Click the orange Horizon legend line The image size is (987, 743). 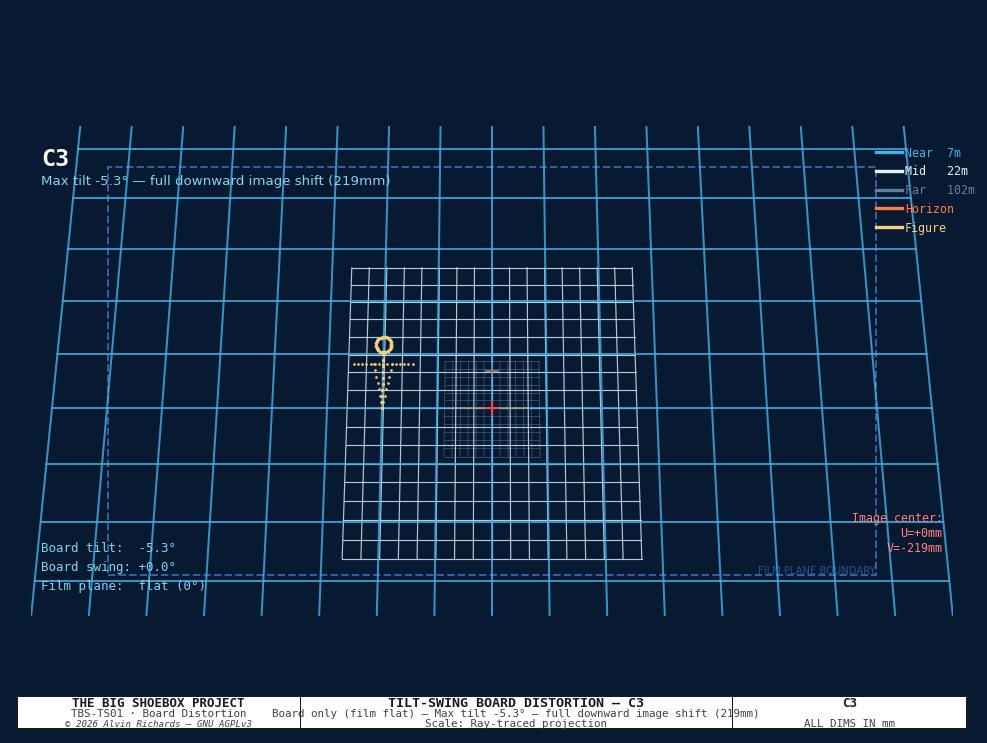coord(889,208)
